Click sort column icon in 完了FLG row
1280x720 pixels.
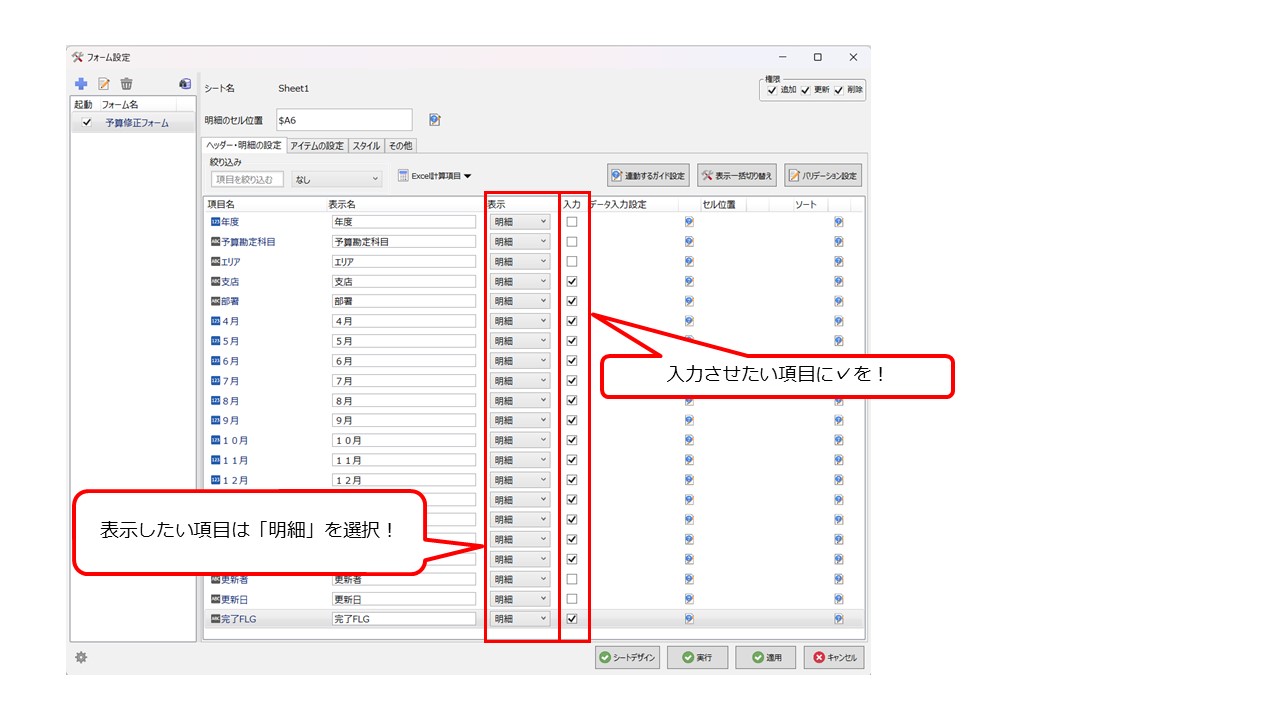click(838, 619)
